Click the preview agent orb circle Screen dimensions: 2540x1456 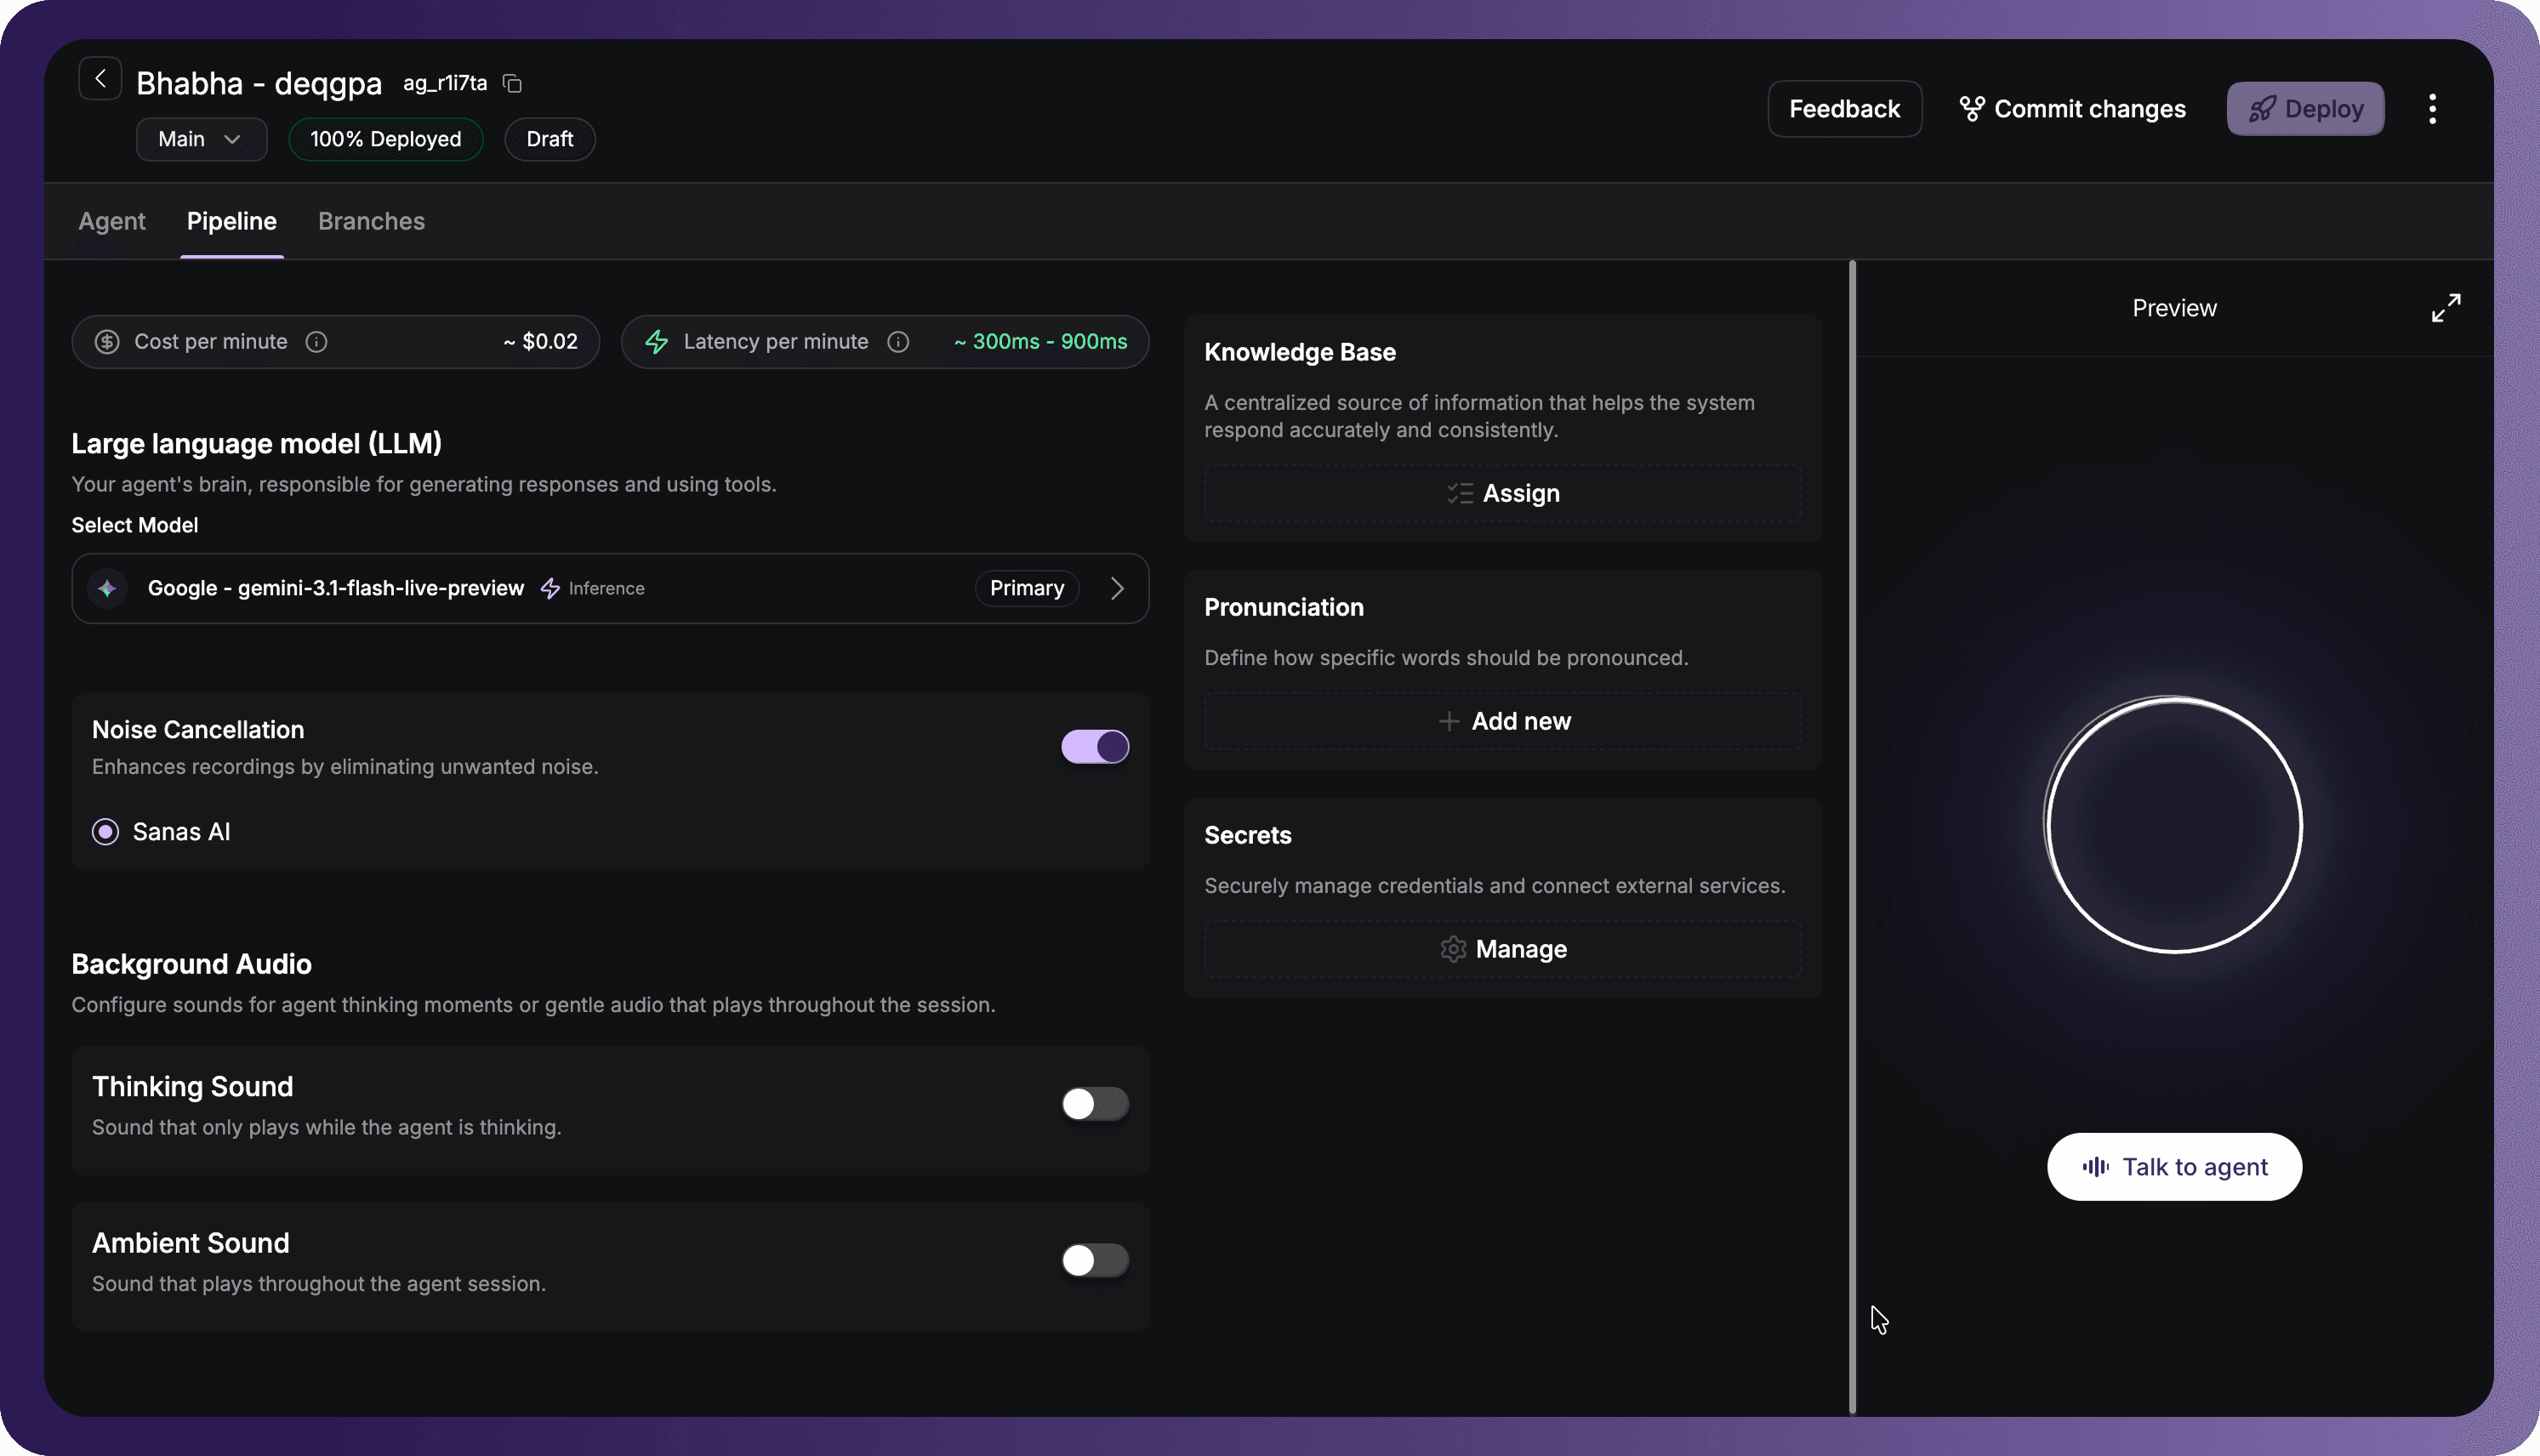[2174, 825]
